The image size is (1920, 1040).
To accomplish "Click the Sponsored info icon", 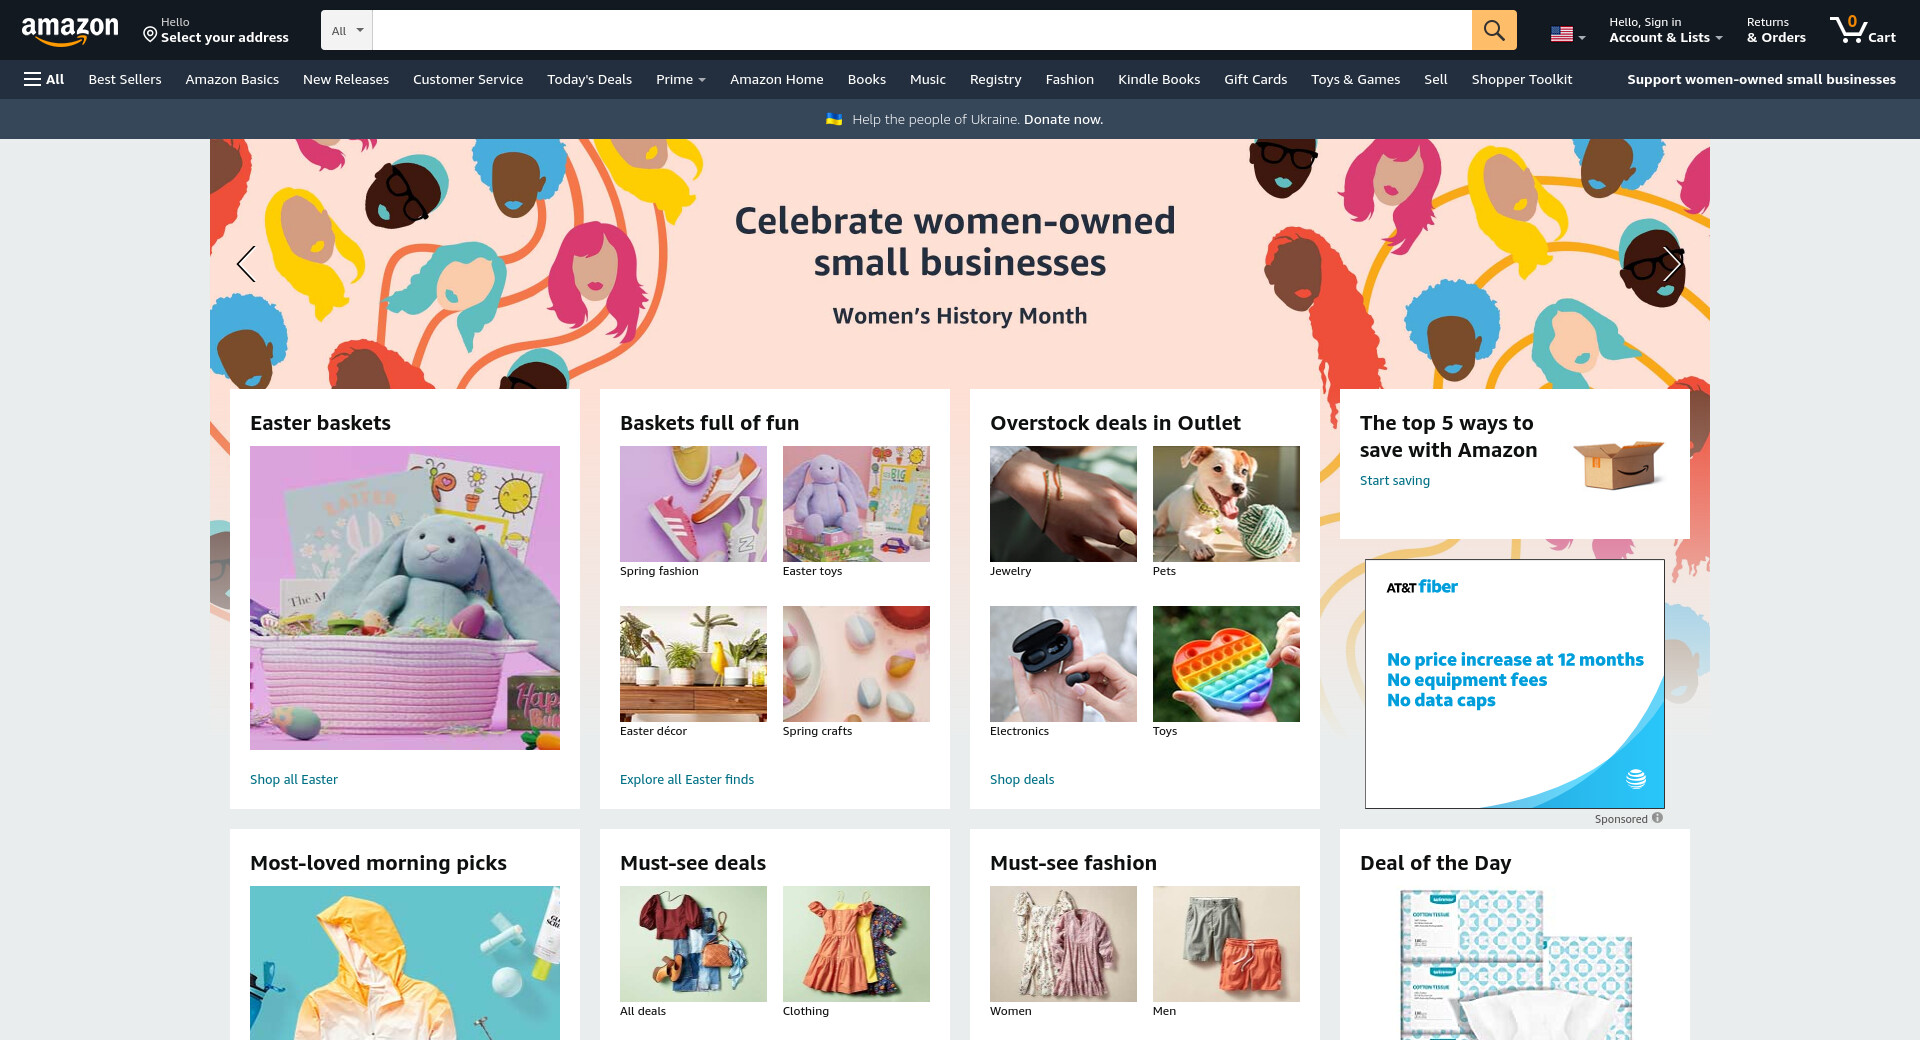I will 1657,818.
